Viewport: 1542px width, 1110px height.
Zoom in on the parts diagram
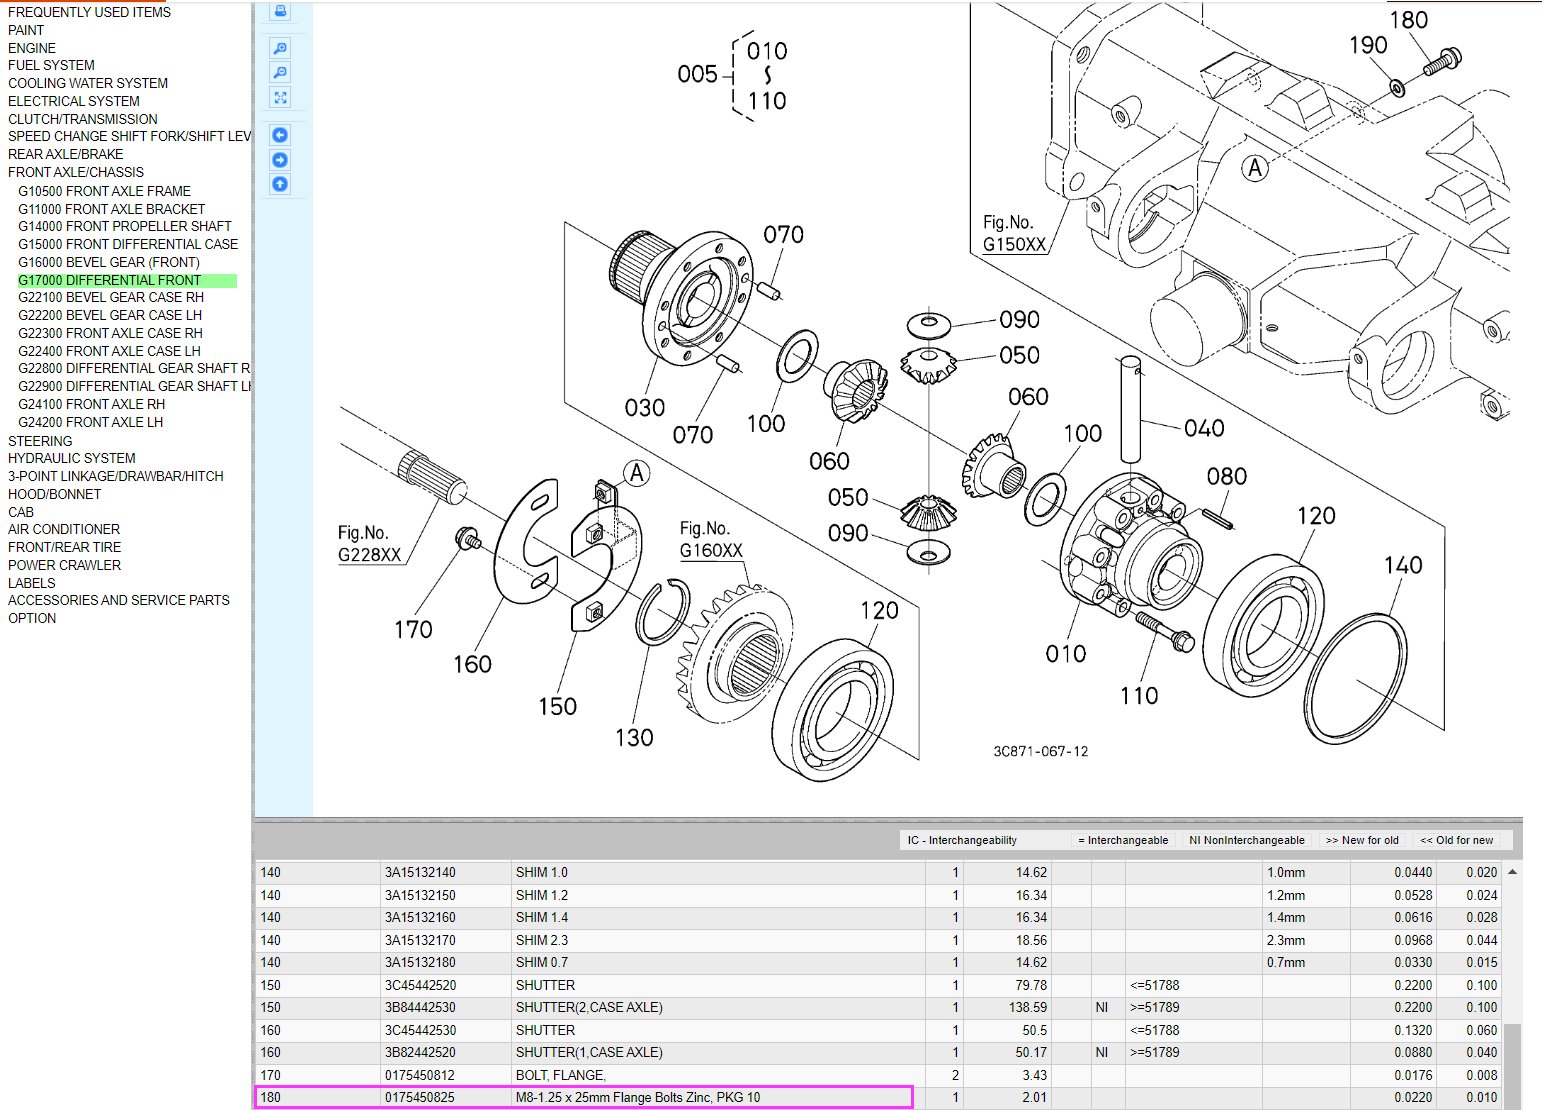pyautogui.click(x=280, y=48)
